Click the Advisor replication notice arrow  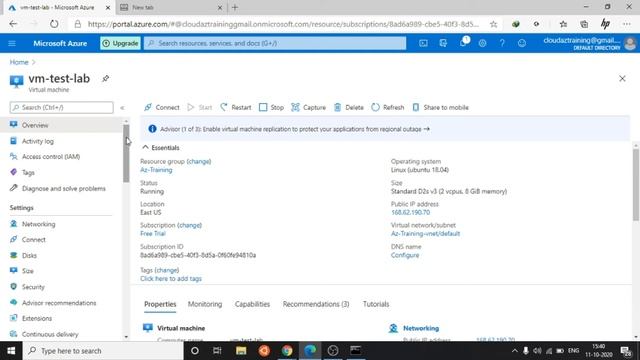point(427,129)
